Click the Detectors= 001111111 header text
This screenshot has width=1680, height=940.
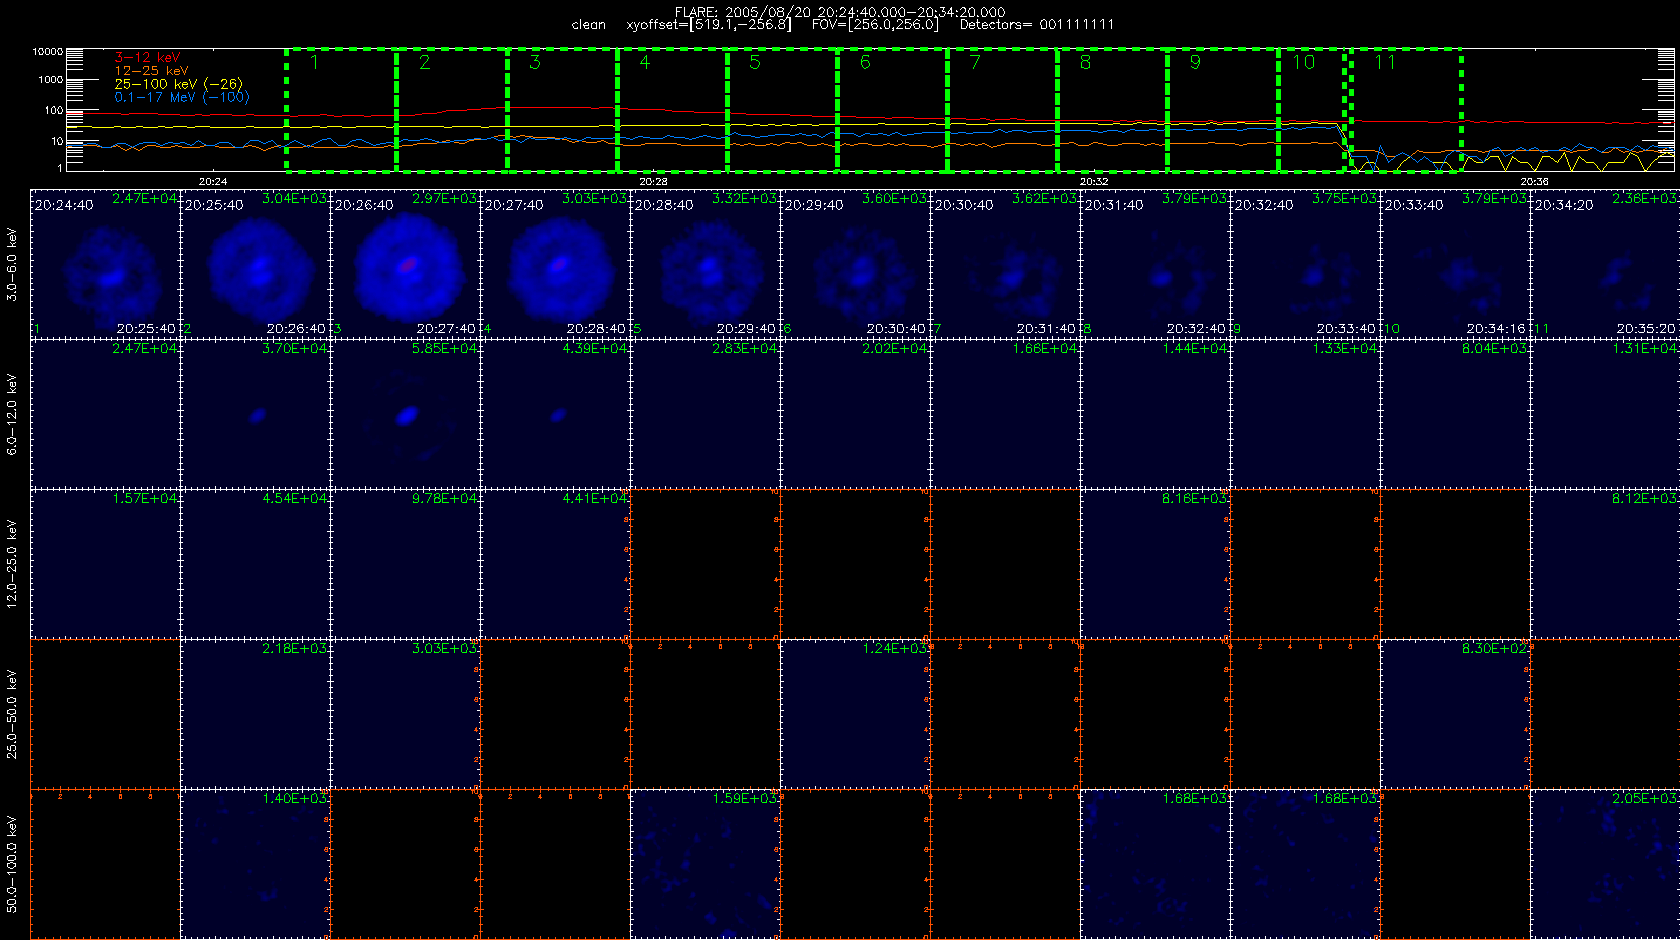coord(1037,24)
